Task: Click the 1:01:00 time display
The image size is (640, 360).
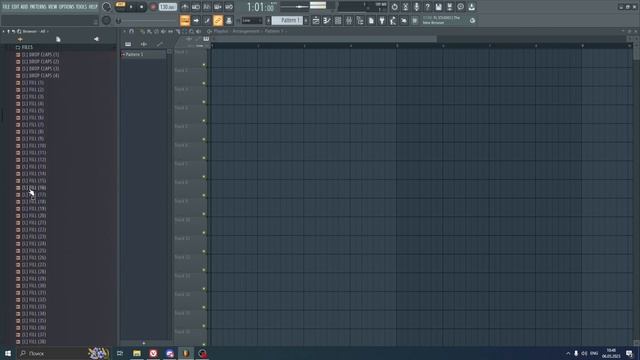Action: (260, 7)
